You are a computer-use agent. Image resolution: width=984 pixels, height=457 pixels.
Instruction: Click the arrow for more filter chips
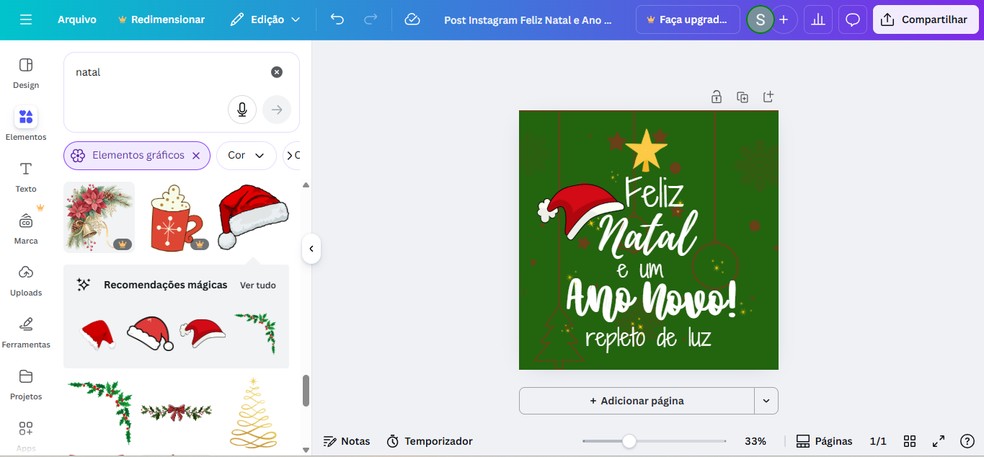(x=289, y=156)
